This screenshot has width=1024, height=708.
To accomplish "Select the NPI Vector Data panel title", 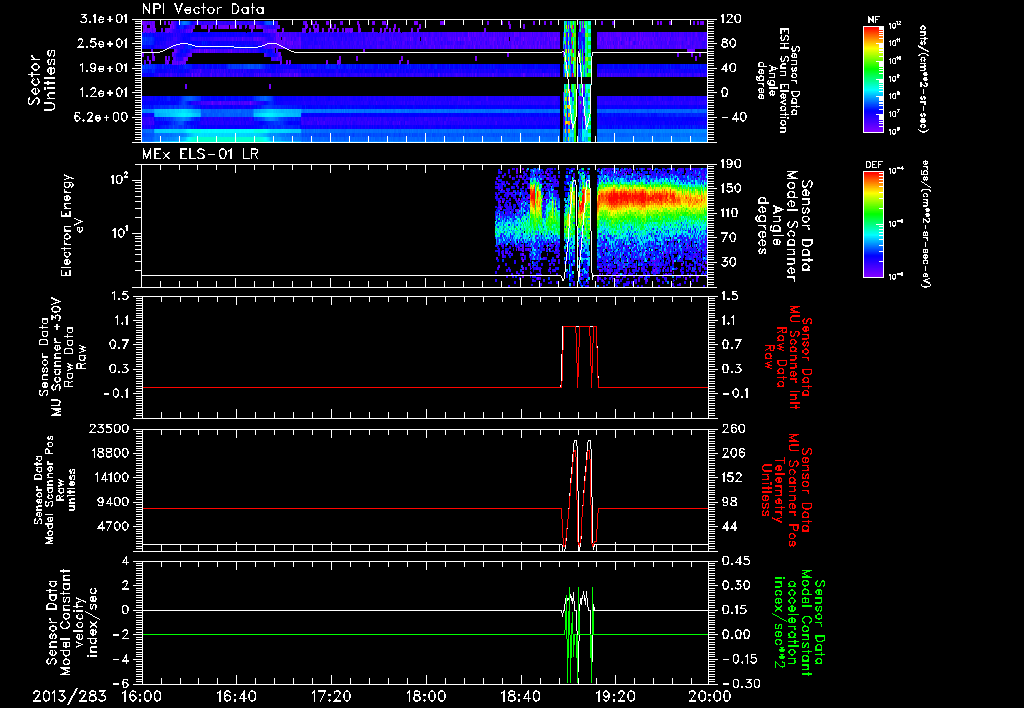I will pos(203,8).
